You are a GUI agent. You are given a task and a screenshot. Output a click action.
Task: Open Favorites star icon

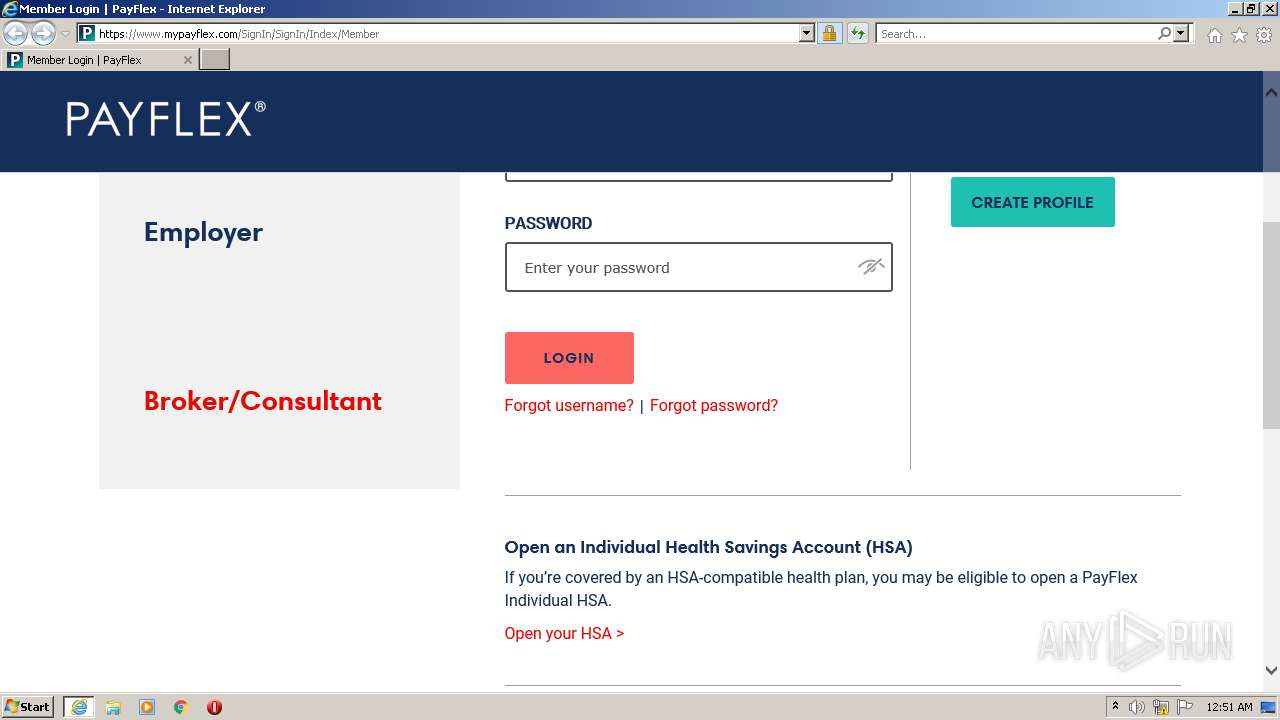click(x=1239, y=35)
